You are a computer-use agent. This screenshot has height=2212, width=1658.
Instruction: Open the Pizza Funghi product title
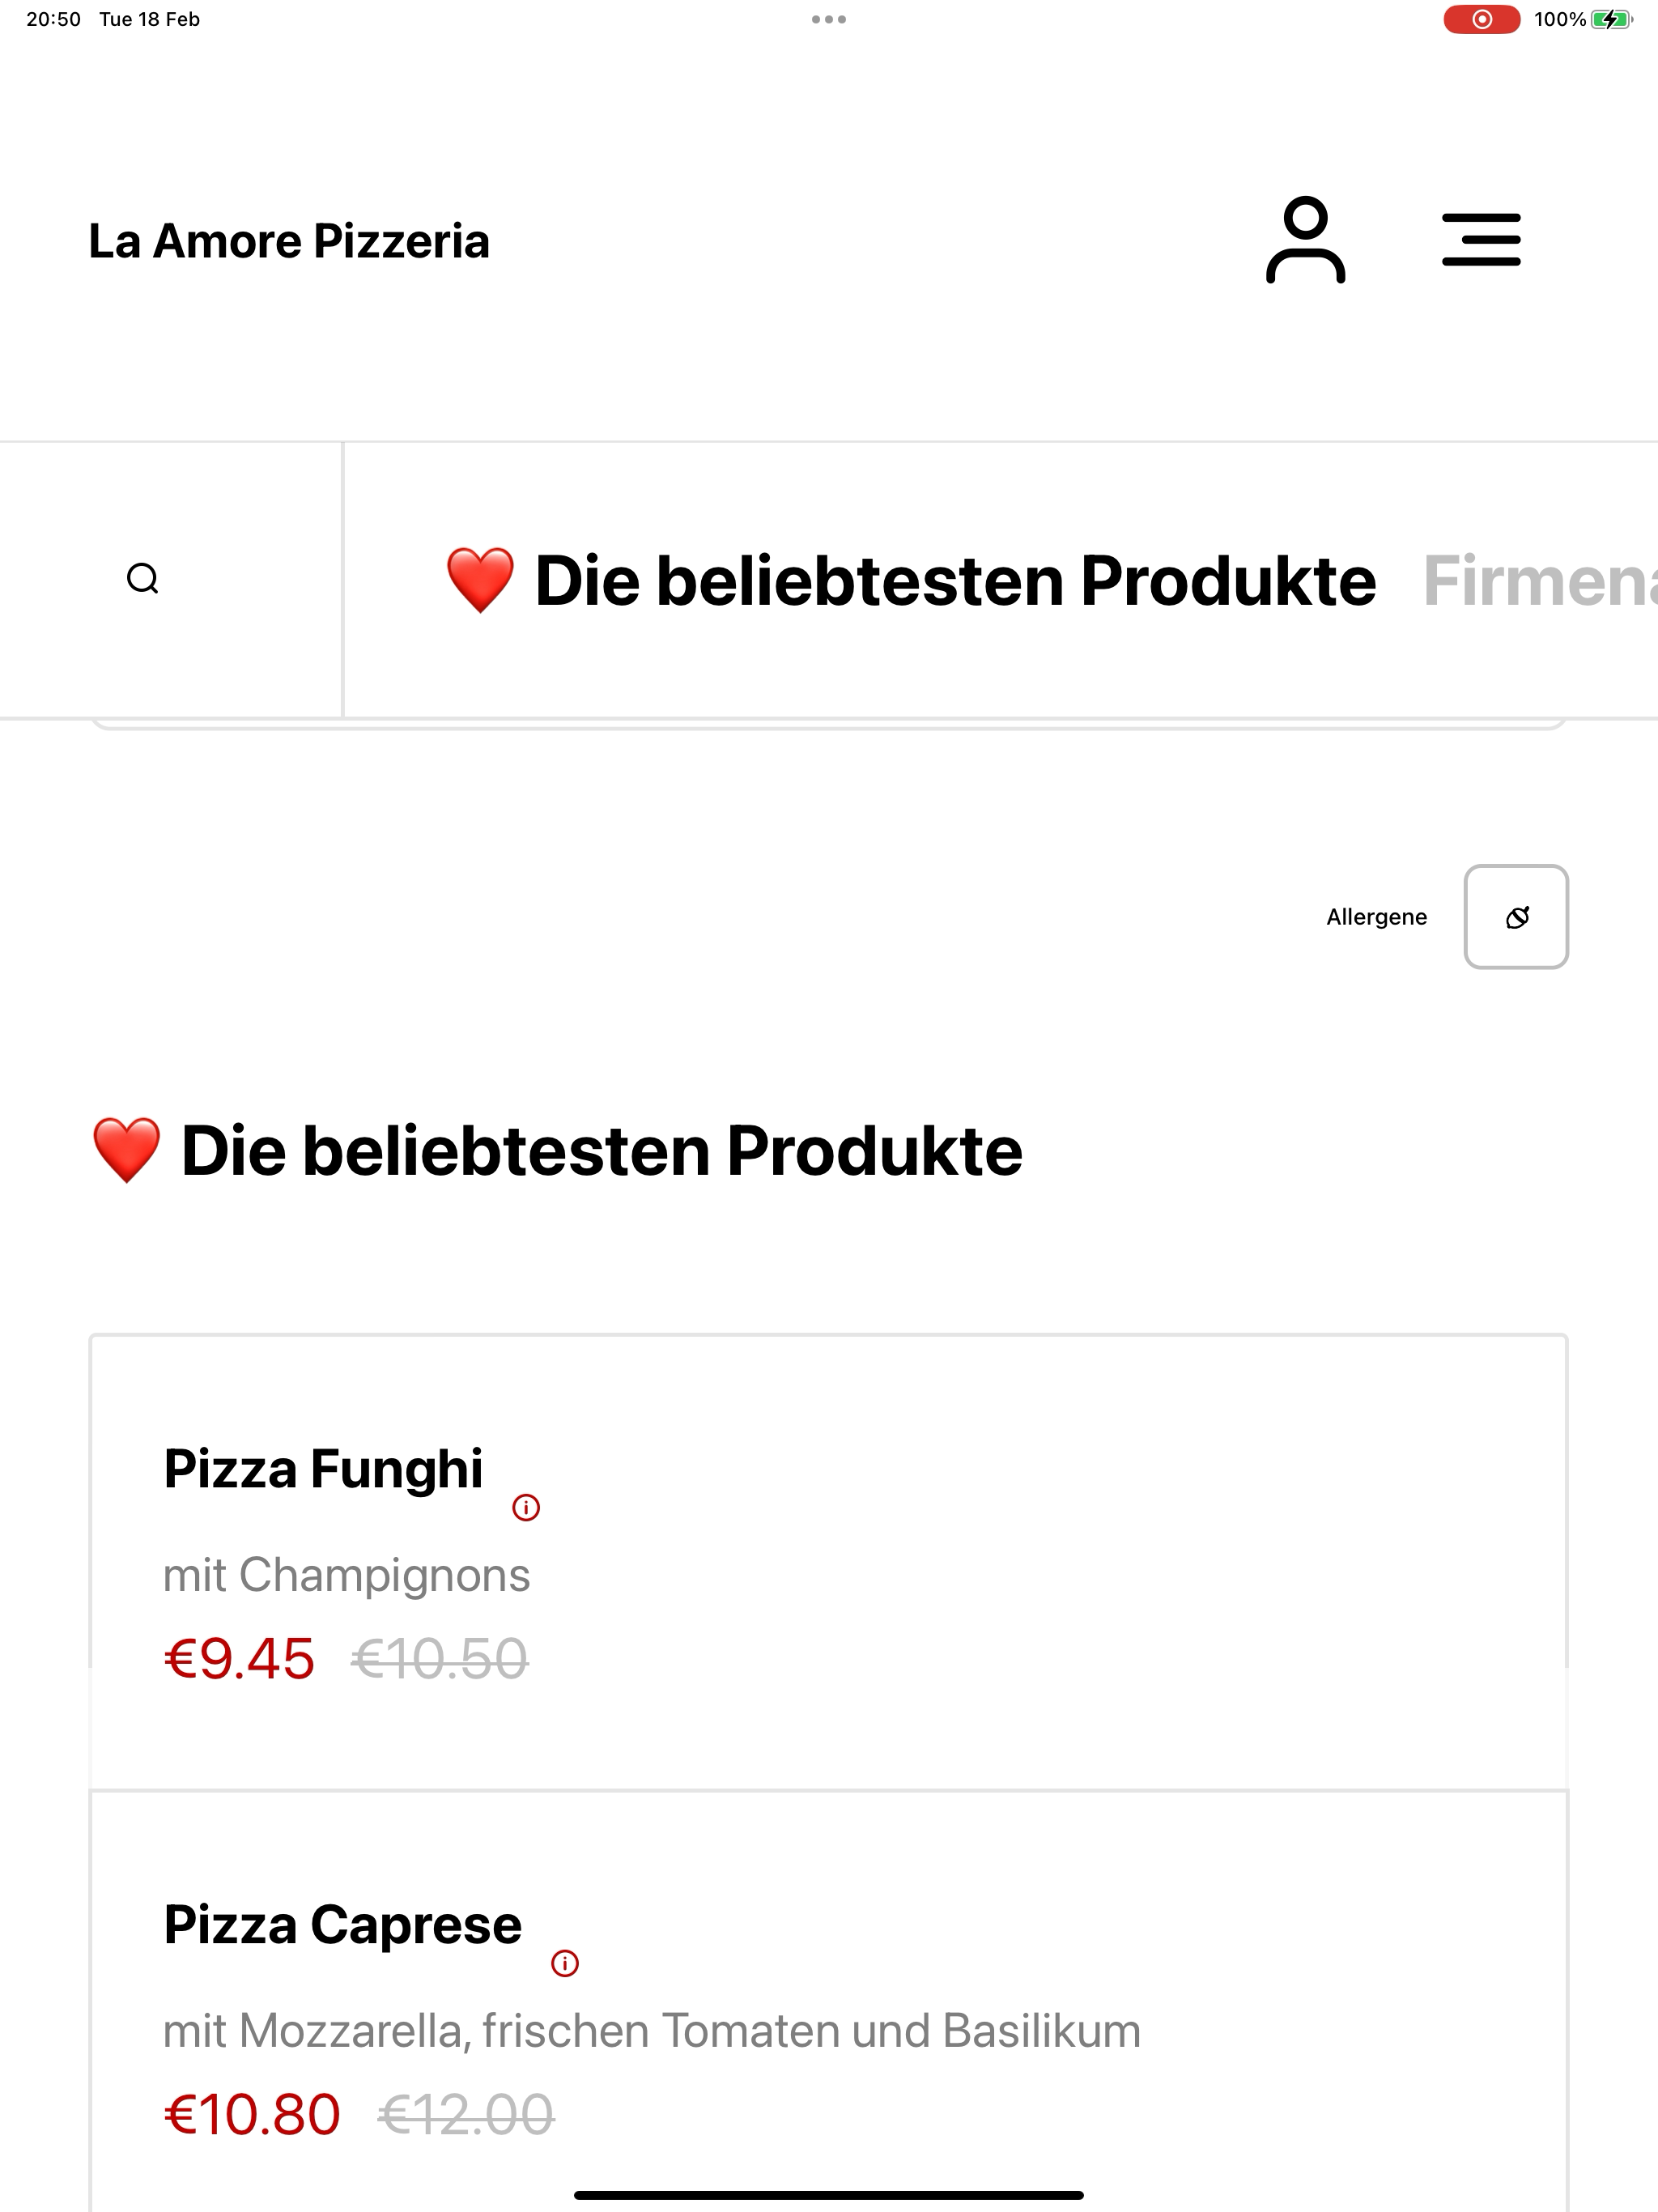click(323, 1469)
